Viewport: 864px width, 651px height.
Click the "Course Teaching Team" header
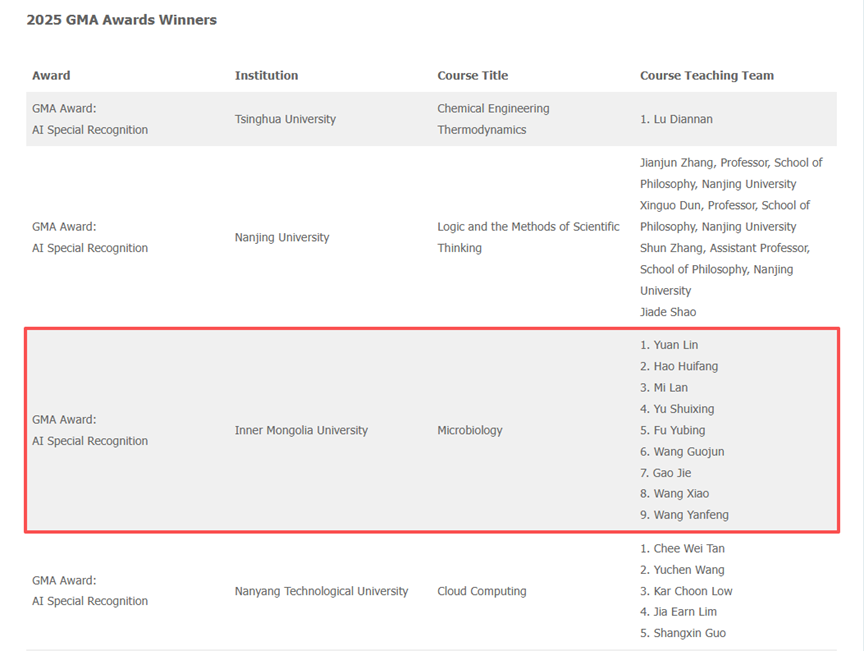click(706, 76)
